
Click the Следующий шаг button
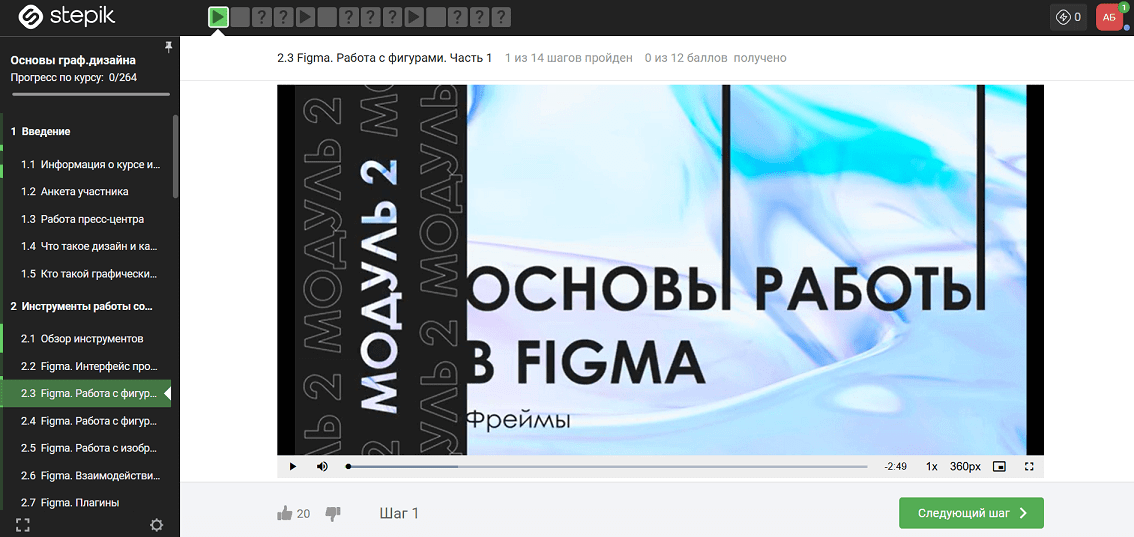(x=971, y=513)
